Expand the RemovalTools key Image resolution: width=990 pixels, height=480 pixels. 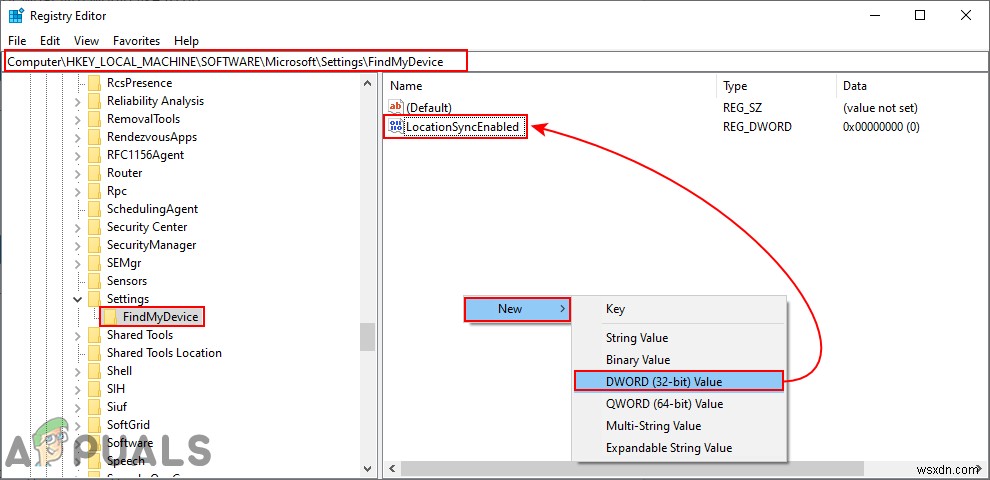coord(78,119)
